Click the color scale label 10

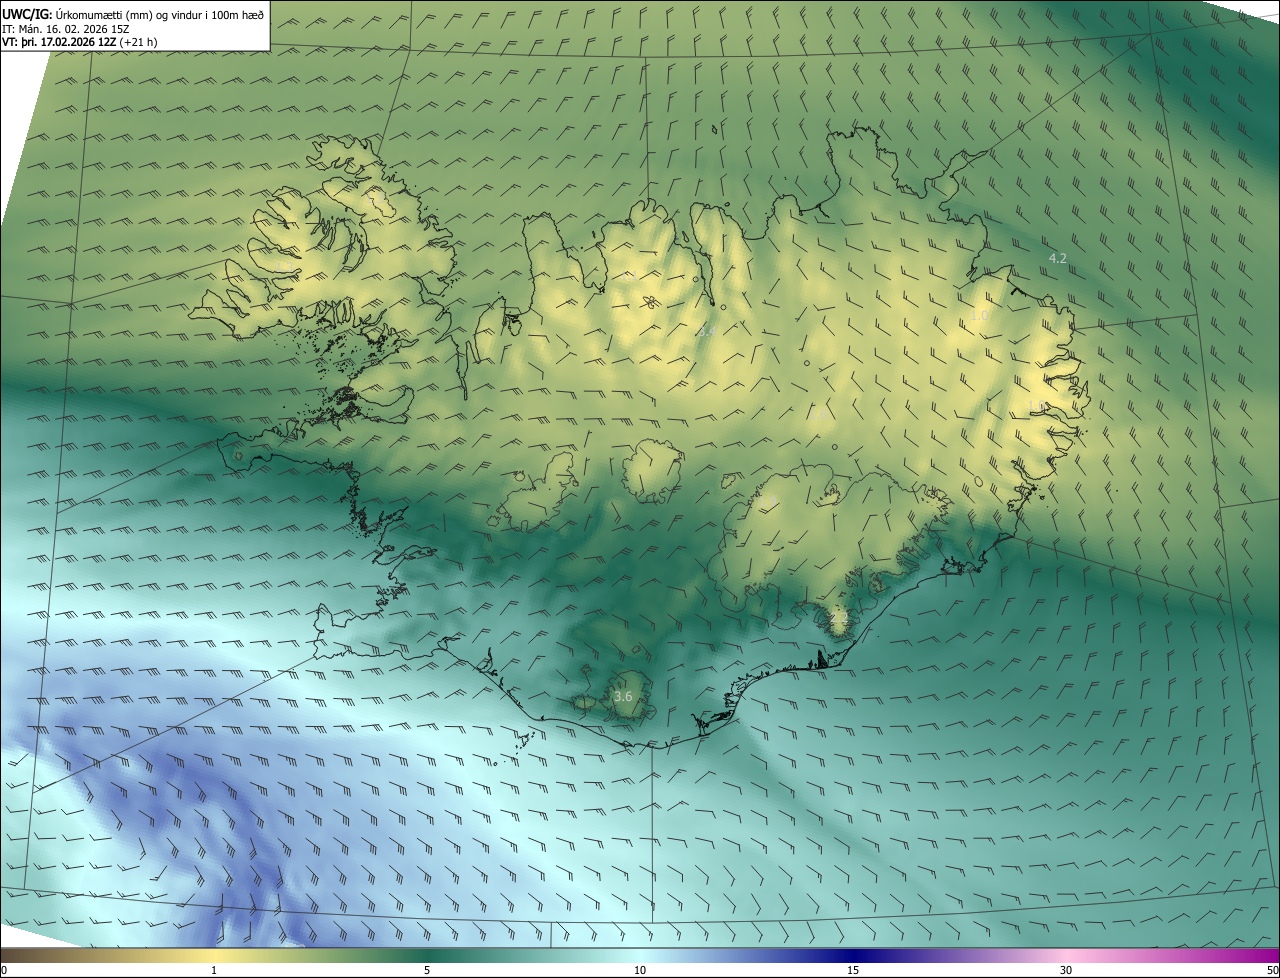click(x=640, y=970)
